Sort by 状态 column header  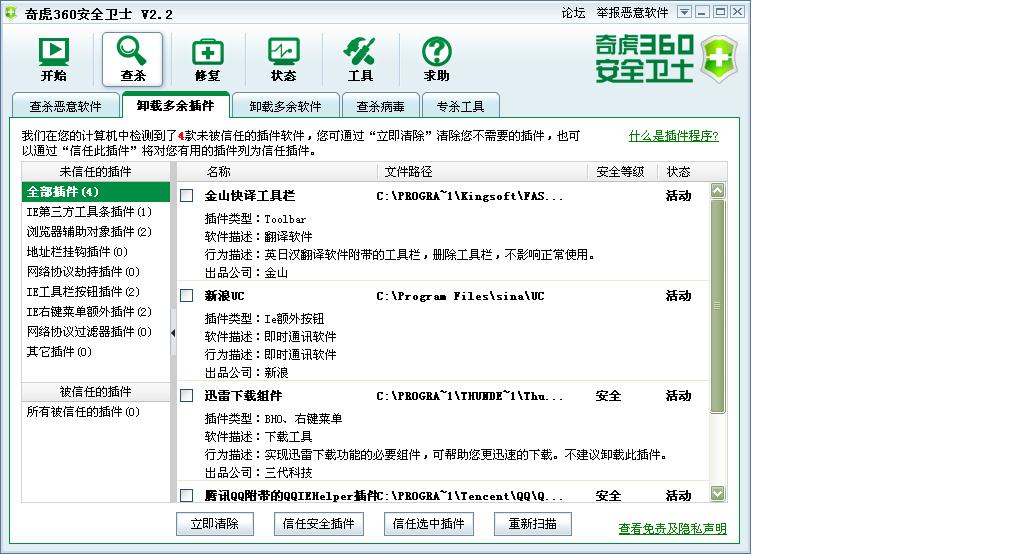pyautogui.click(x=679, y=172)
